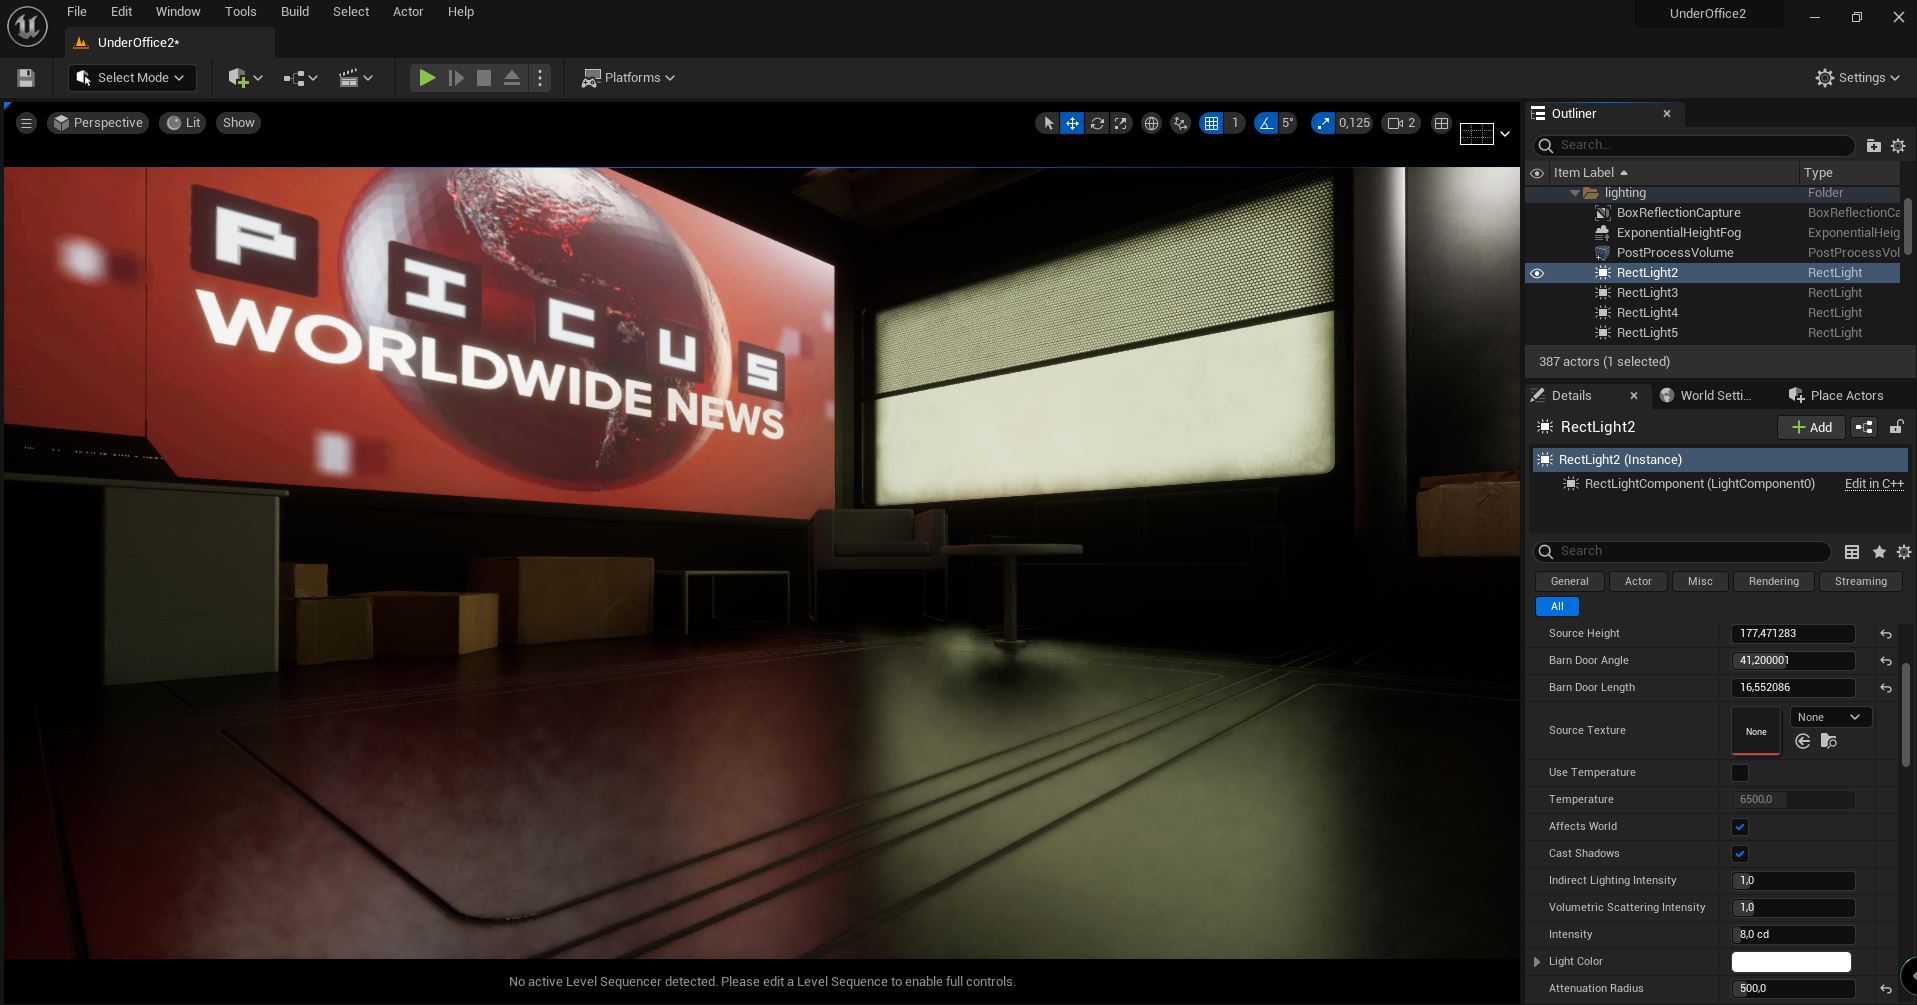Image resolution: width=1917 pixels, height=1005 pixels.
Task: Open the cinematics clapperboard dropdown
Action: 356,78
